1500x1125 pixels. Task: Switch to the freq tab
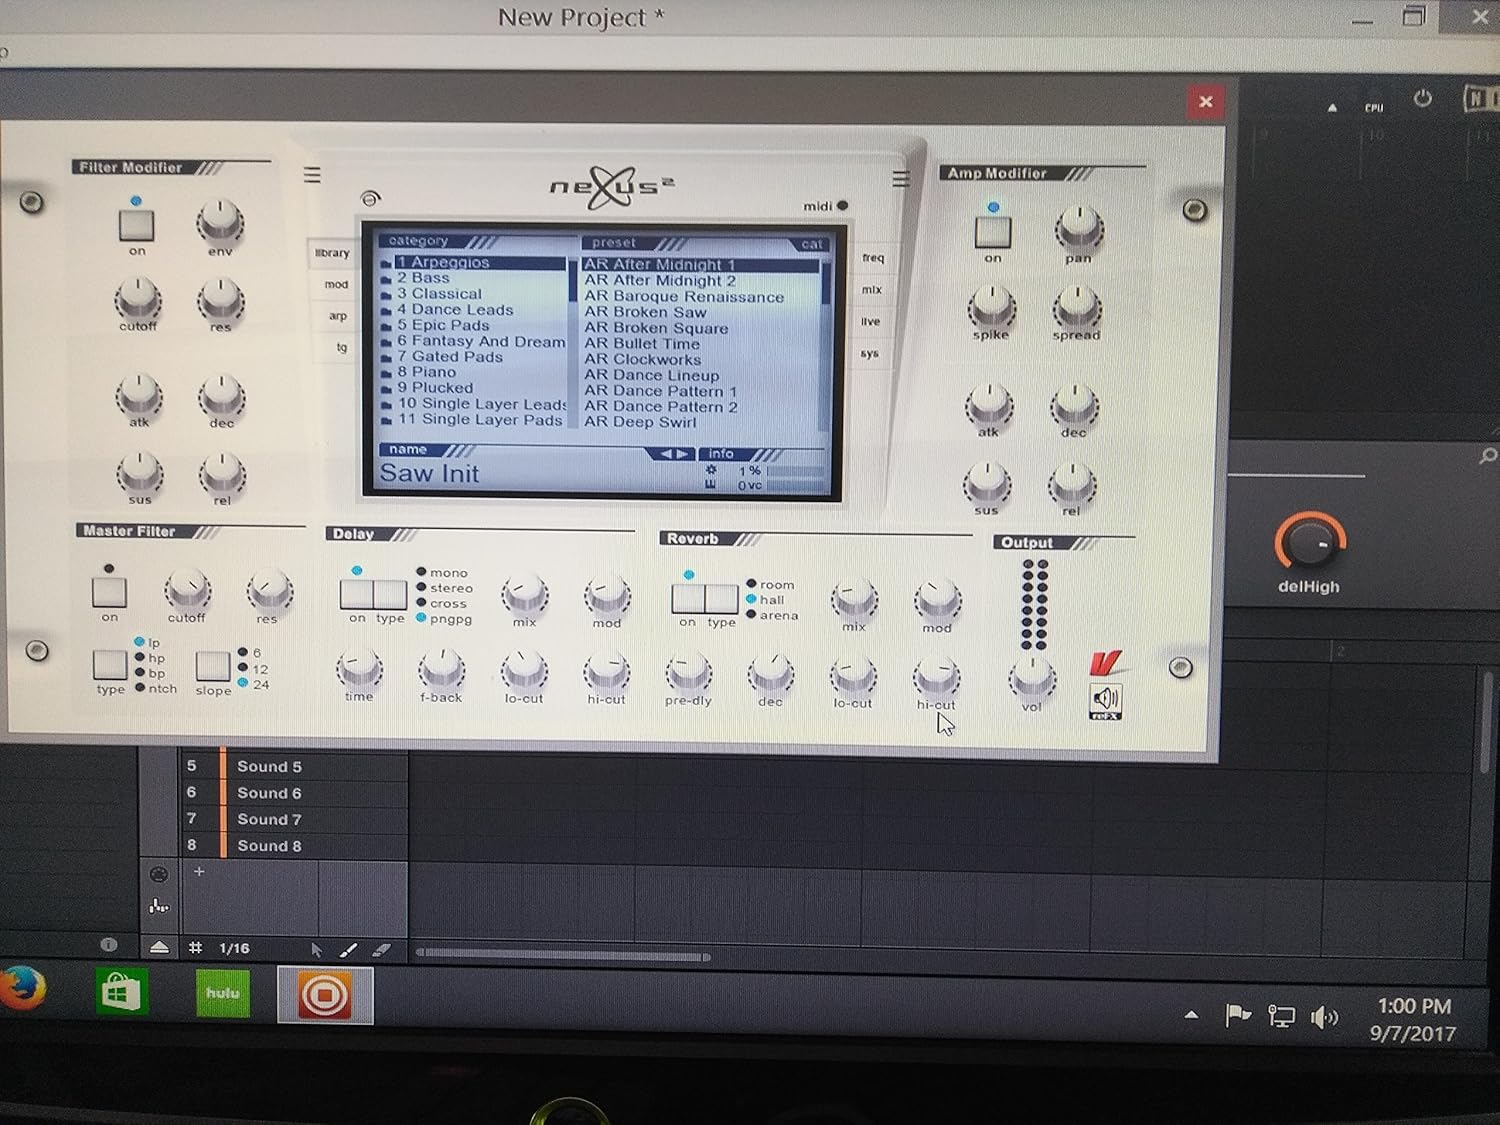click(873, 258)
